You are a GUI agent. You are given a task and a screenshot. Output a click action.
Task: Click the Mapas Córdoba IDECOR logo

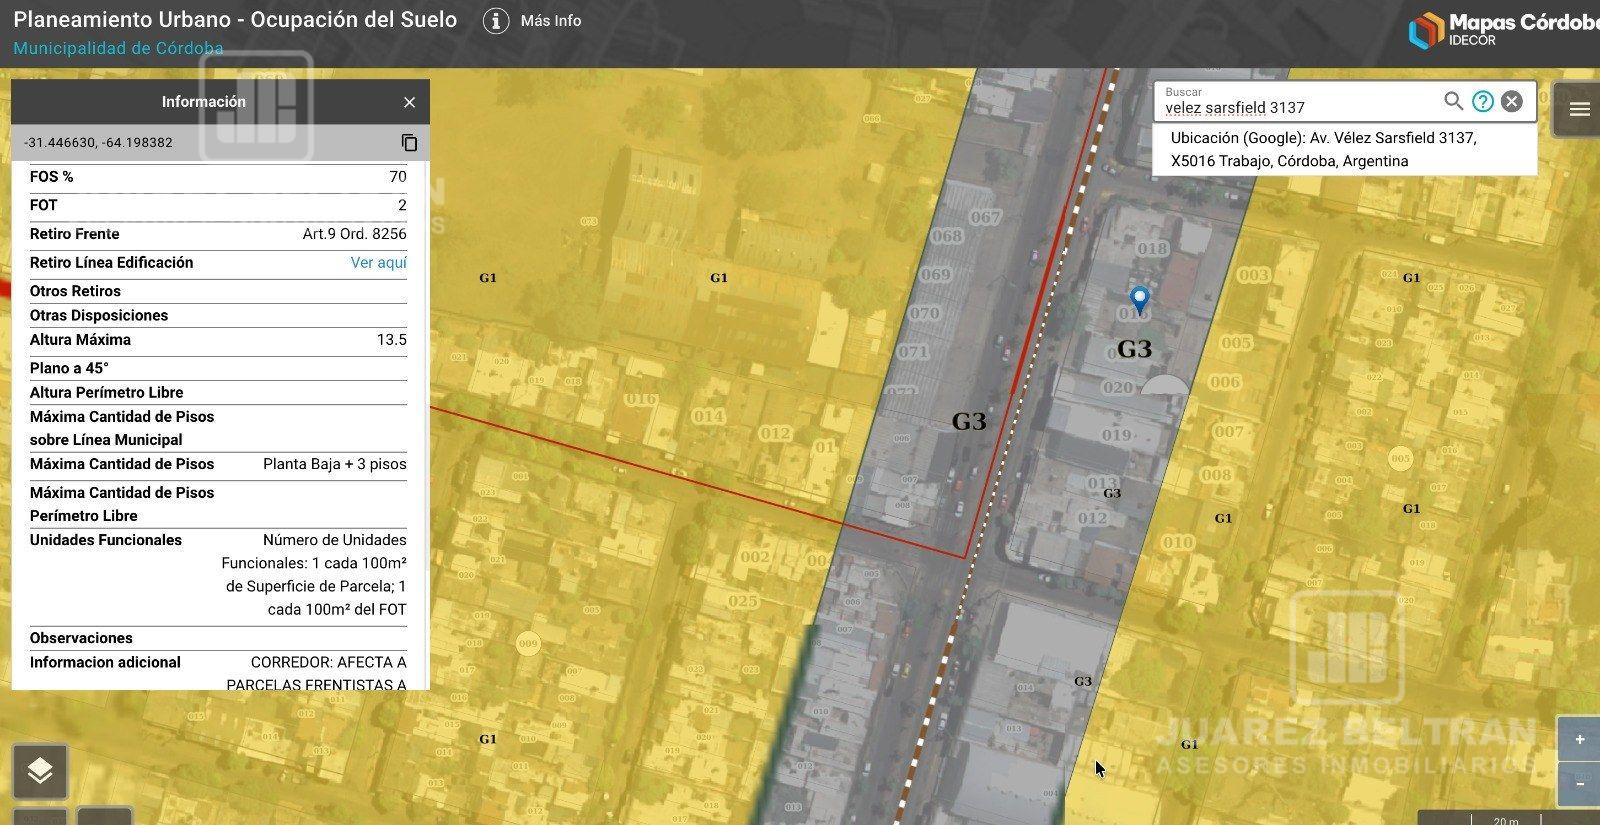tap(1503, 29)
